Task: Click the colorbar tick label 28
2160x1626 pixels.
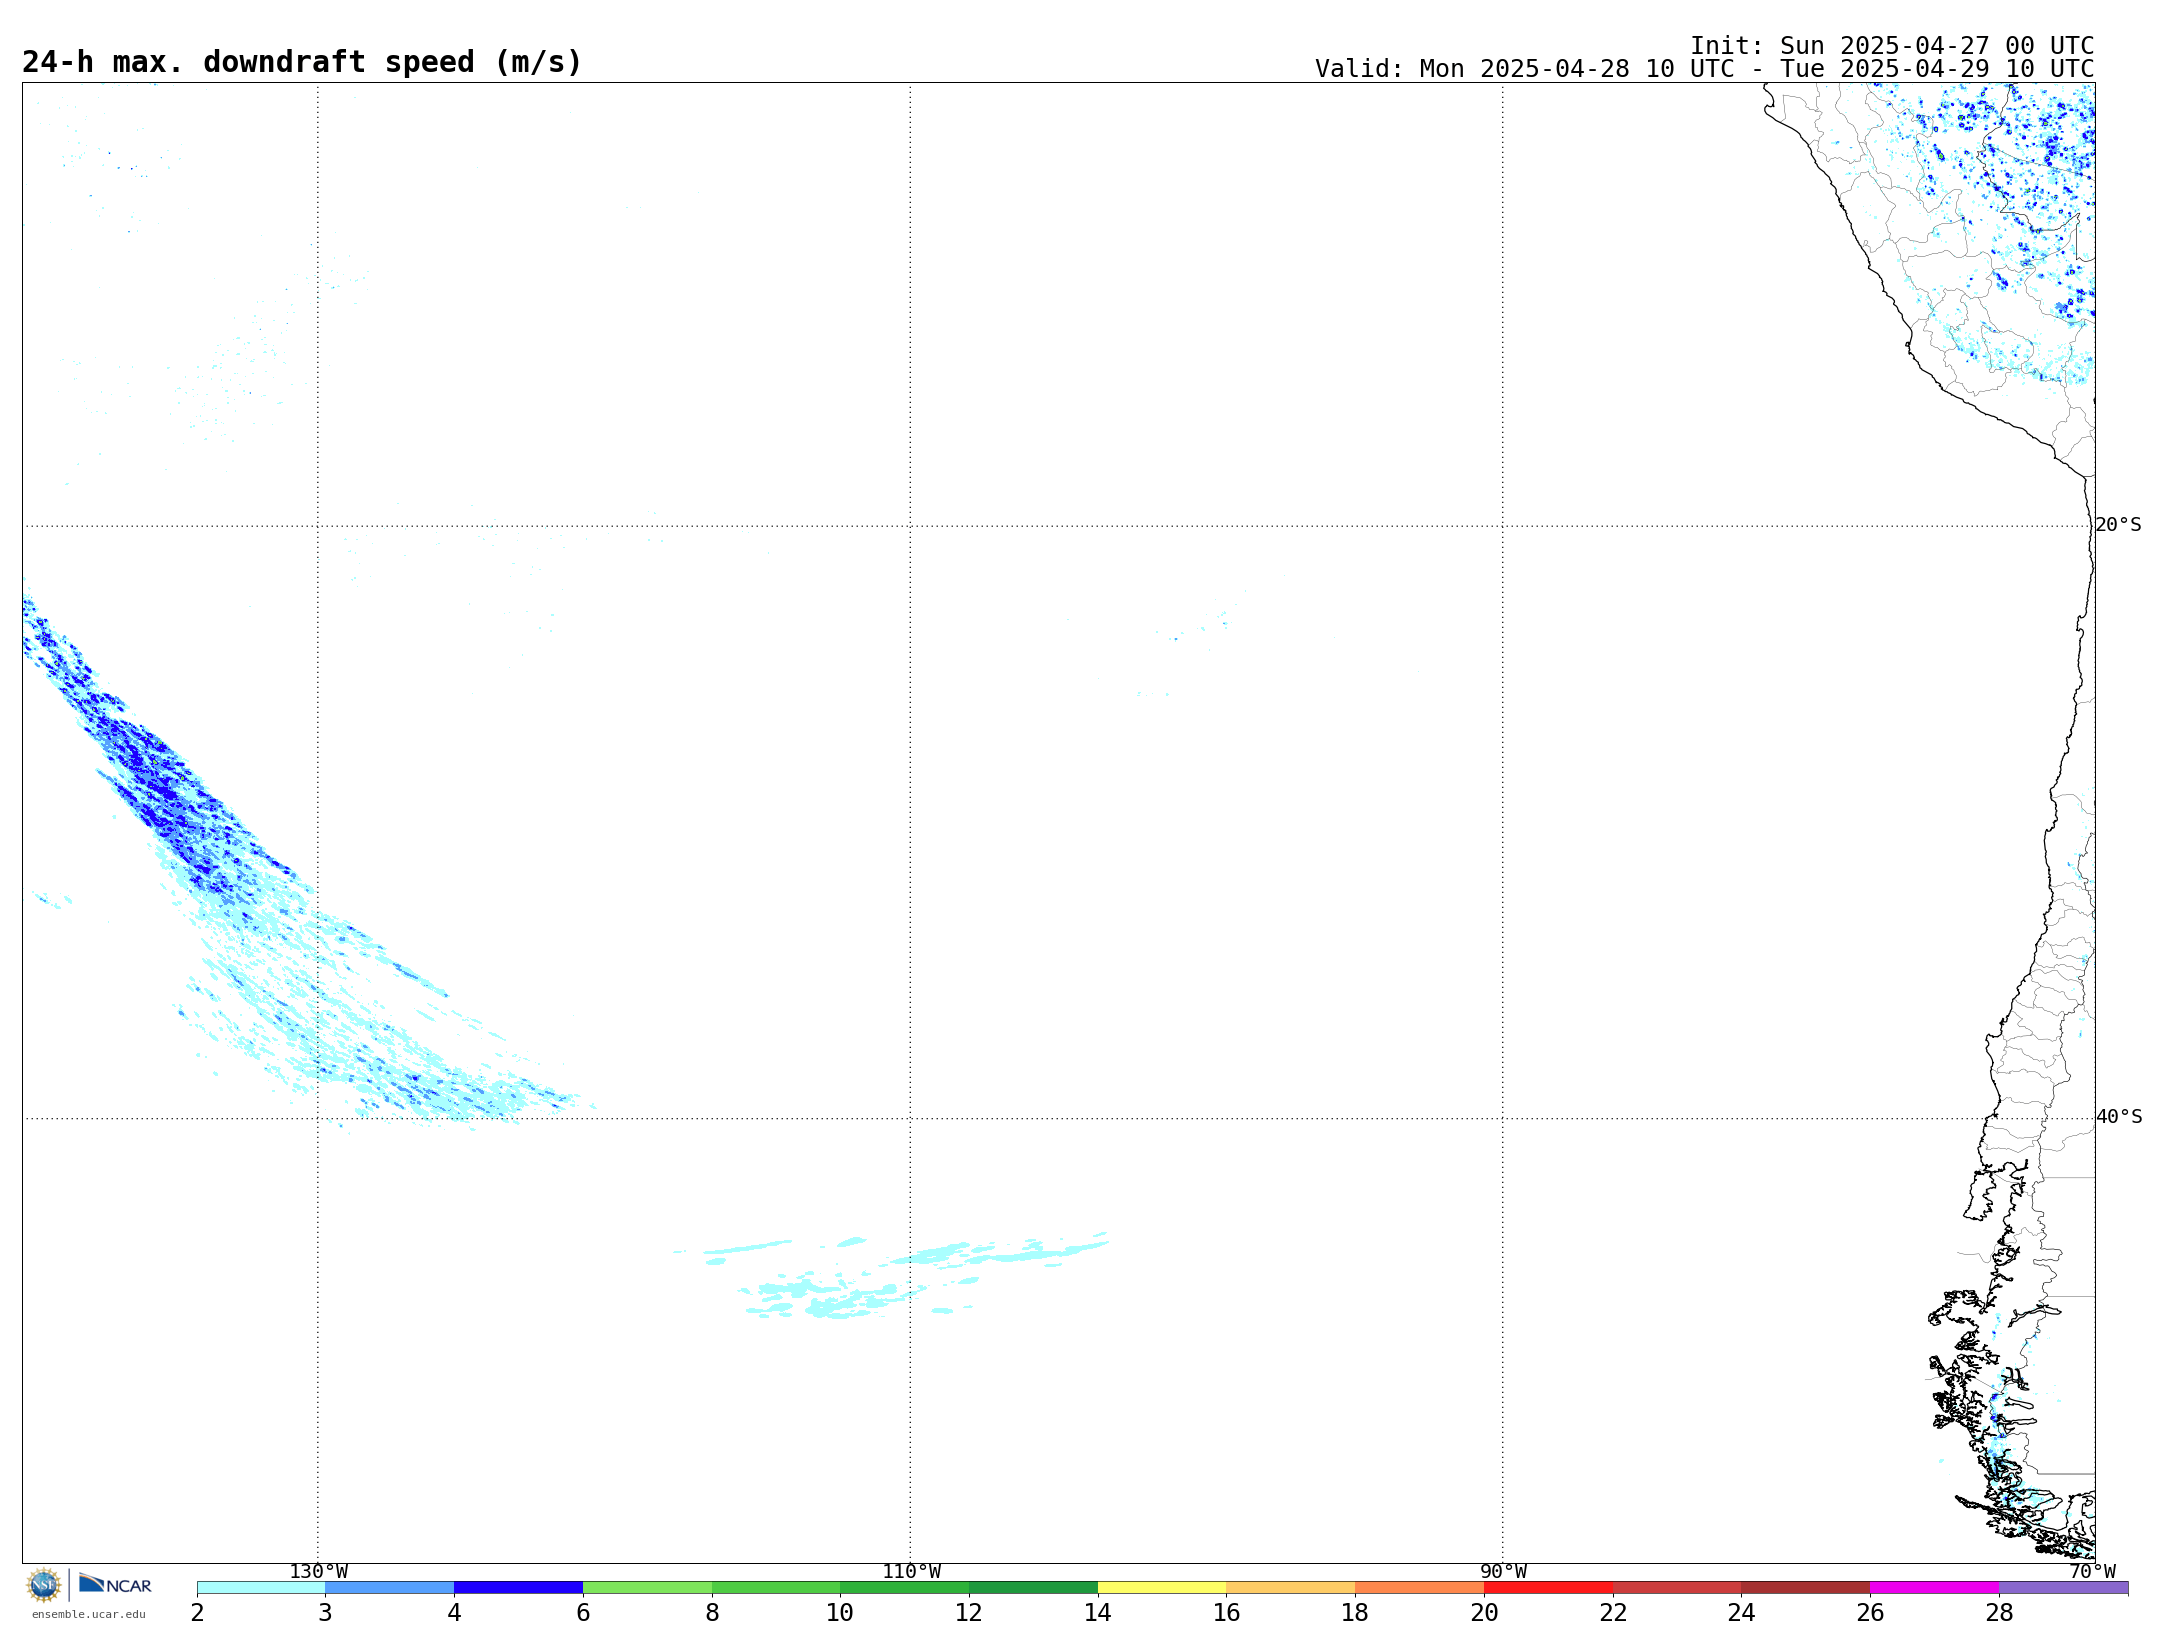Action: pos(1999,1612)
